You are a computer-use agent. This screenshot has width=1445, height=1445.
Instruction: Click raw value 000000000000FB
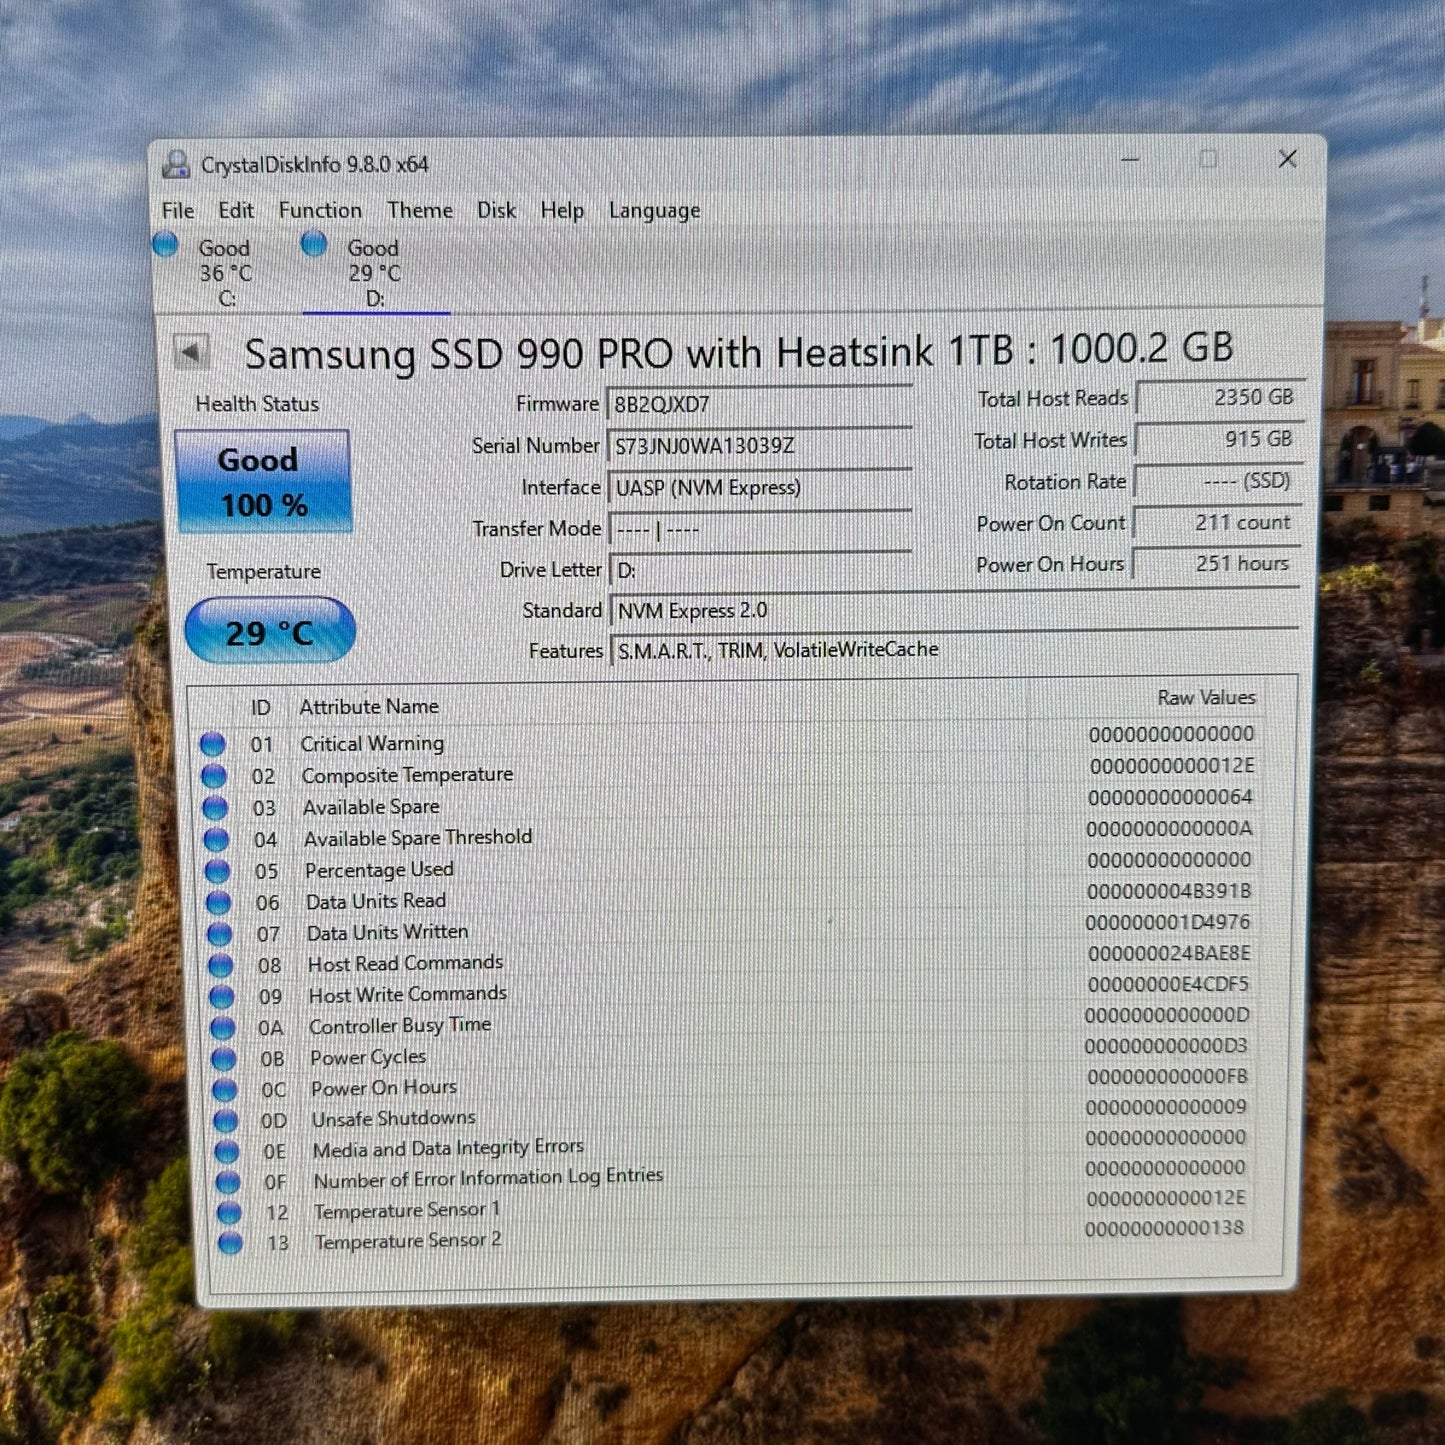click(x=1167, y=1077)
